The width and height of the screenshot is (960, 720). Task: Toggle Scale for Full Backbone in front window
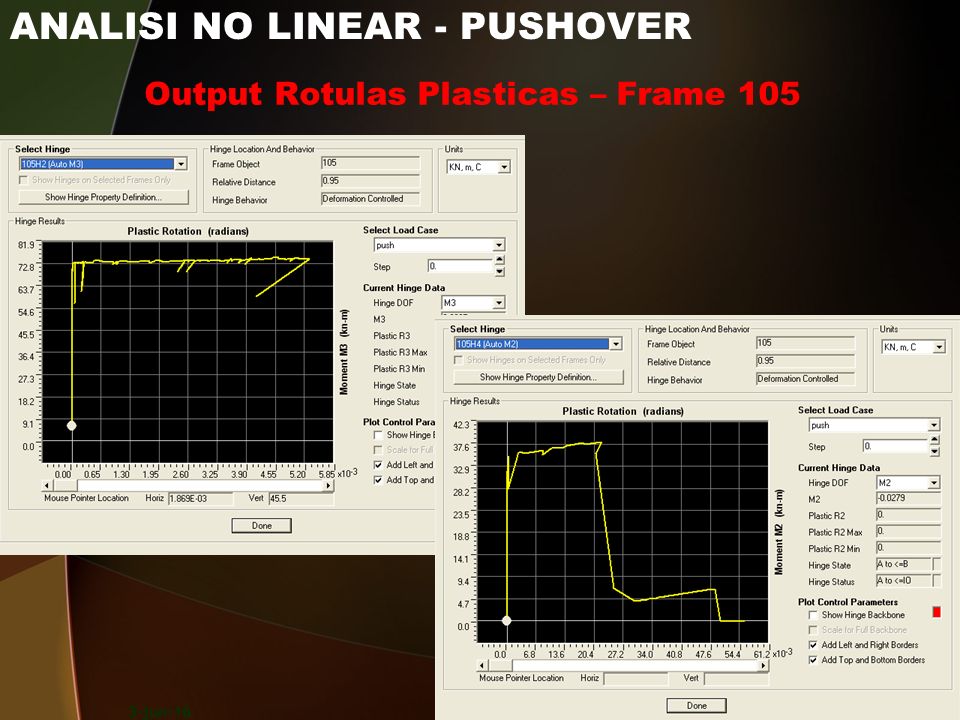click(x=813, y=629)
